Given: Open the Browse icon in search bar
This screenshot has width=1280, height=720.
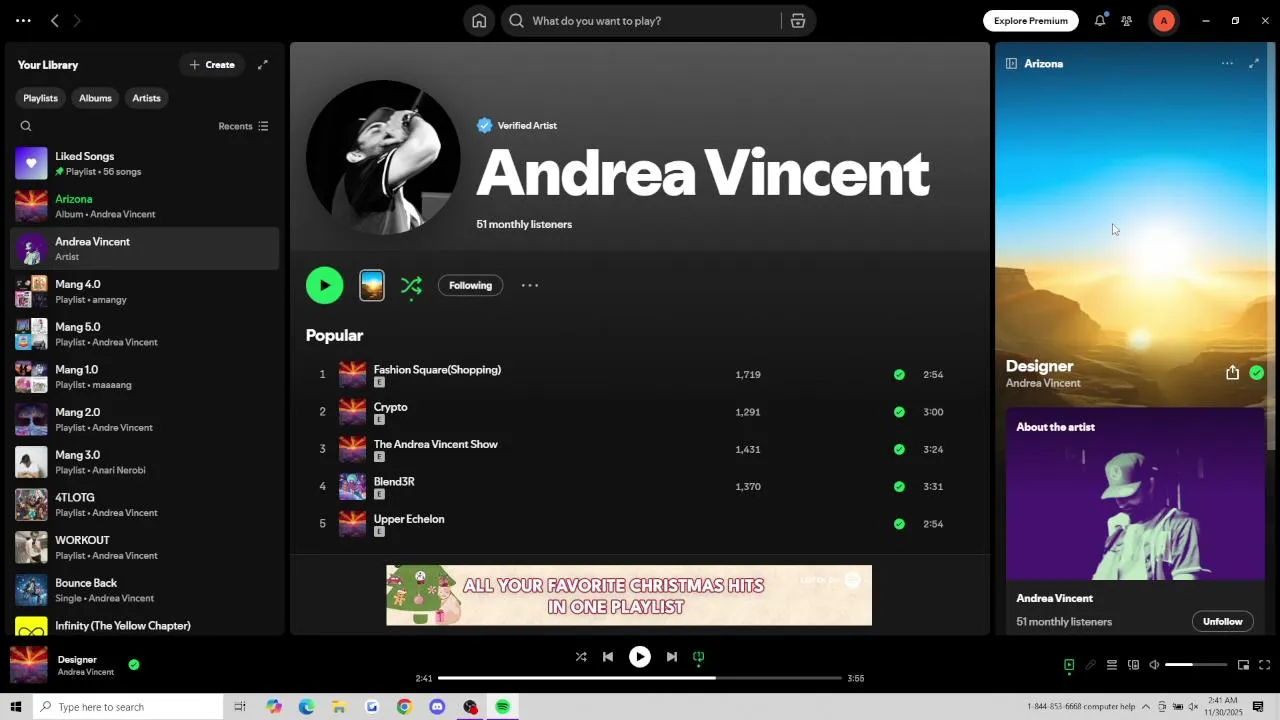Looking at the screenshot, I should (x=798, y=21).
